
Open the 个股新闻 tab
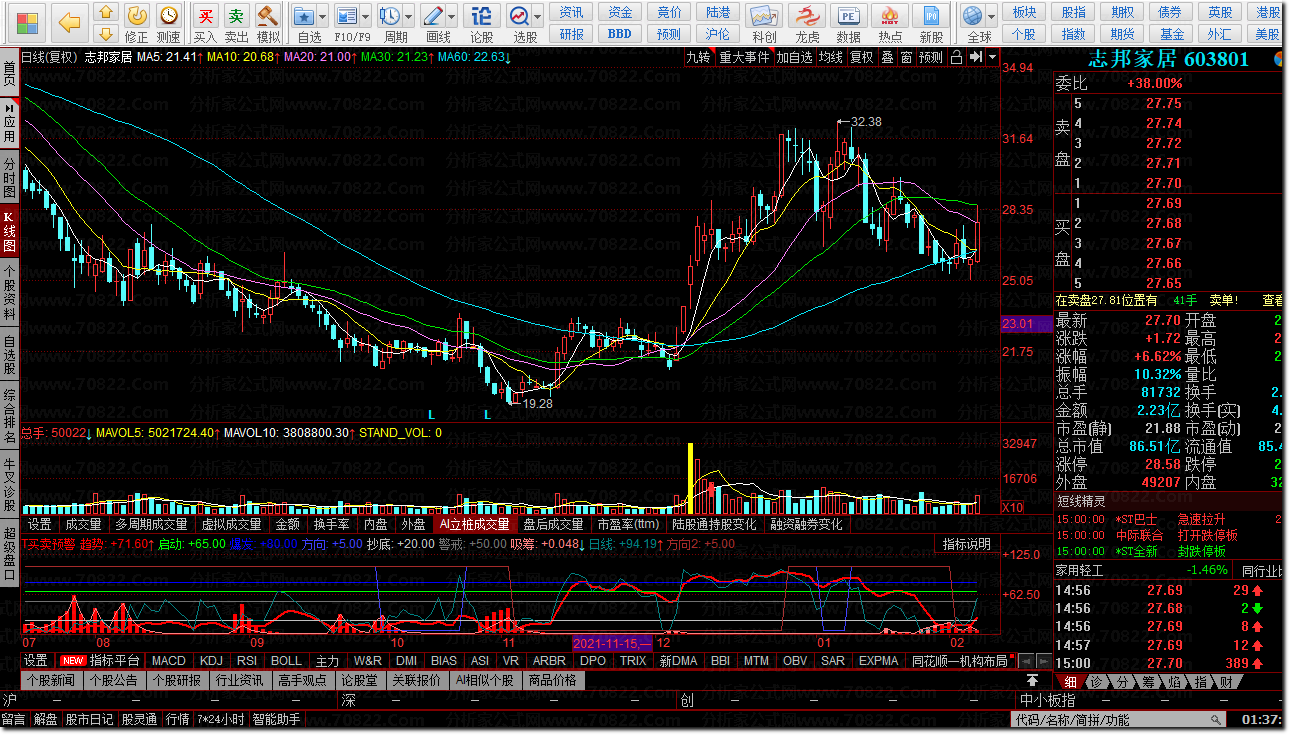pyautogui.click(x=53, y=680)
